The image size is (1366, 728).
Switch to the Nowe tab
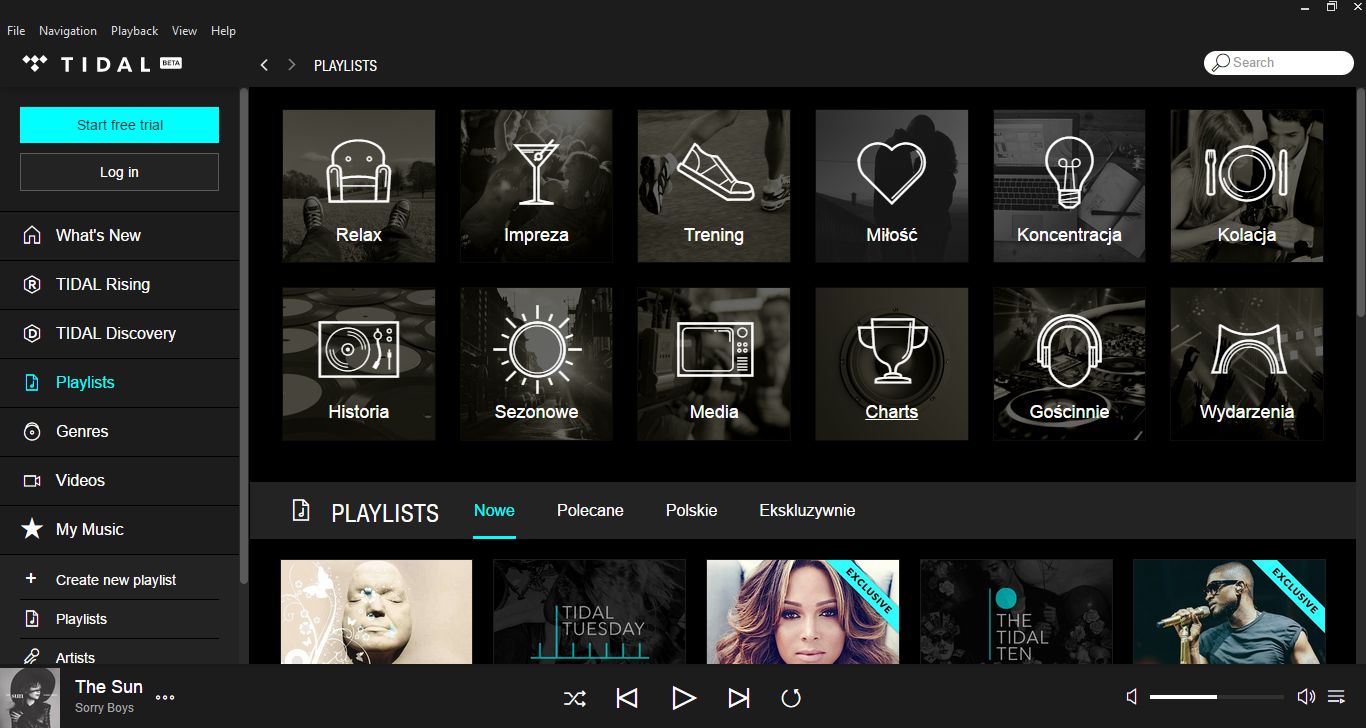tap(494, 510)
